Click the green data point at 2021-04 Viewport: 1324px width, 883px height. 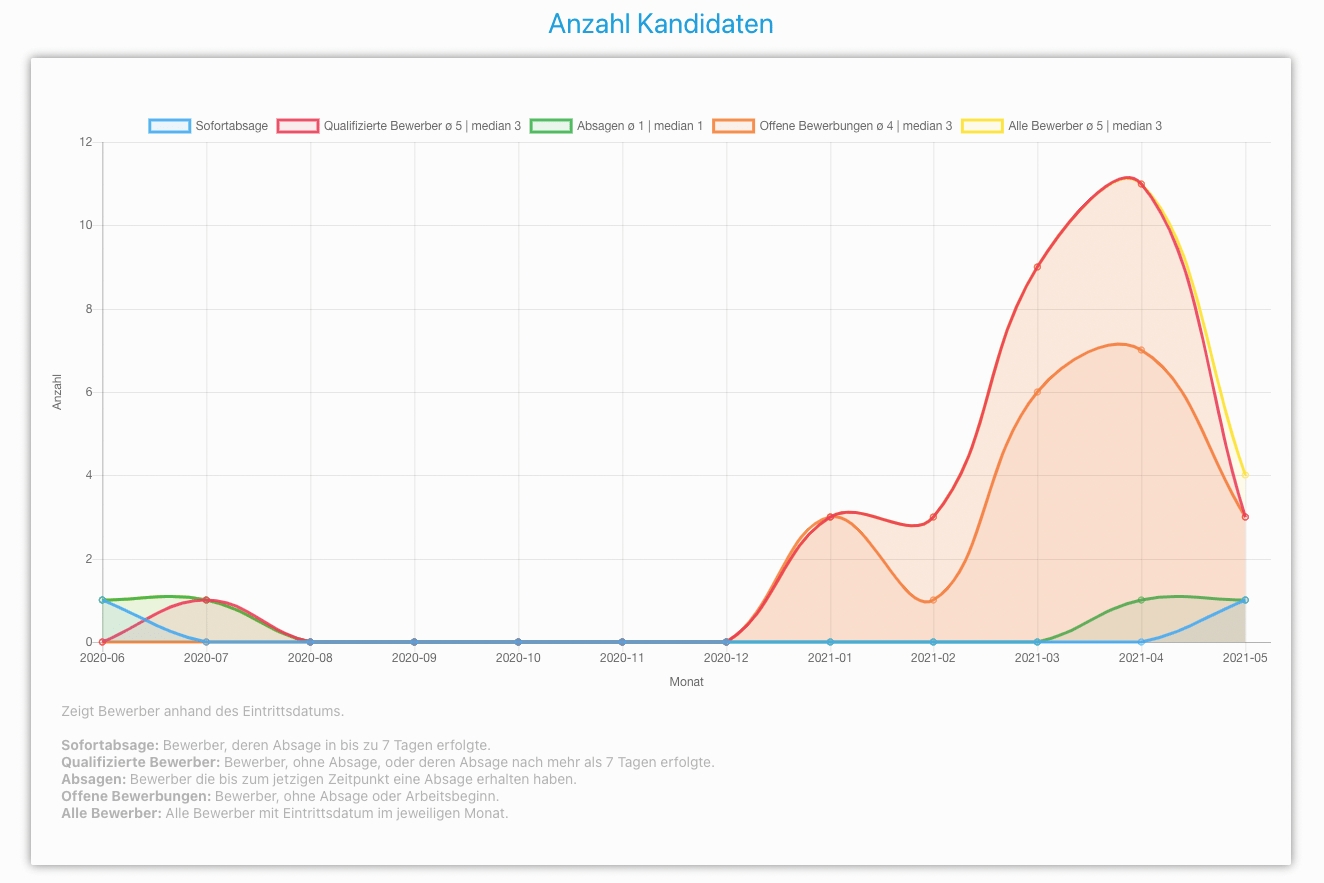(x=1141, y=600)
